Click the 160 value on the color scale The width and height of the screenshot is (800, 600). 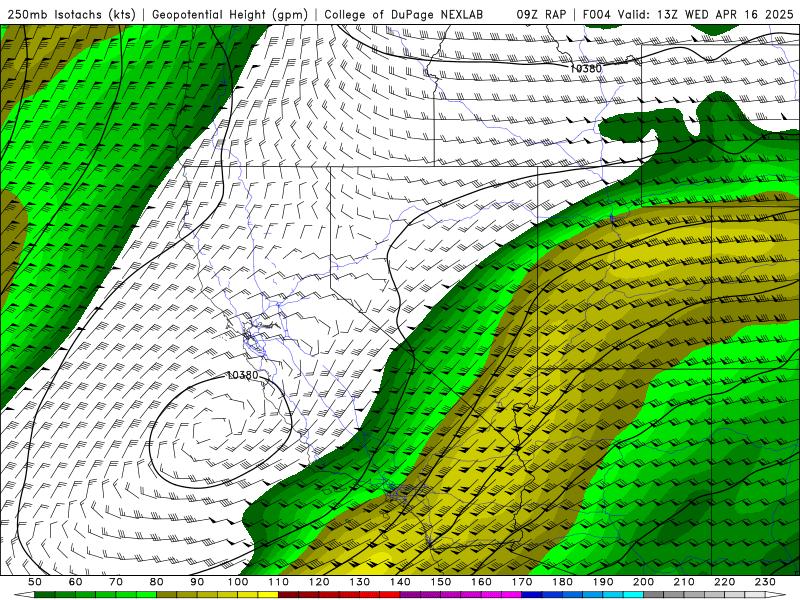coord(481,582)
